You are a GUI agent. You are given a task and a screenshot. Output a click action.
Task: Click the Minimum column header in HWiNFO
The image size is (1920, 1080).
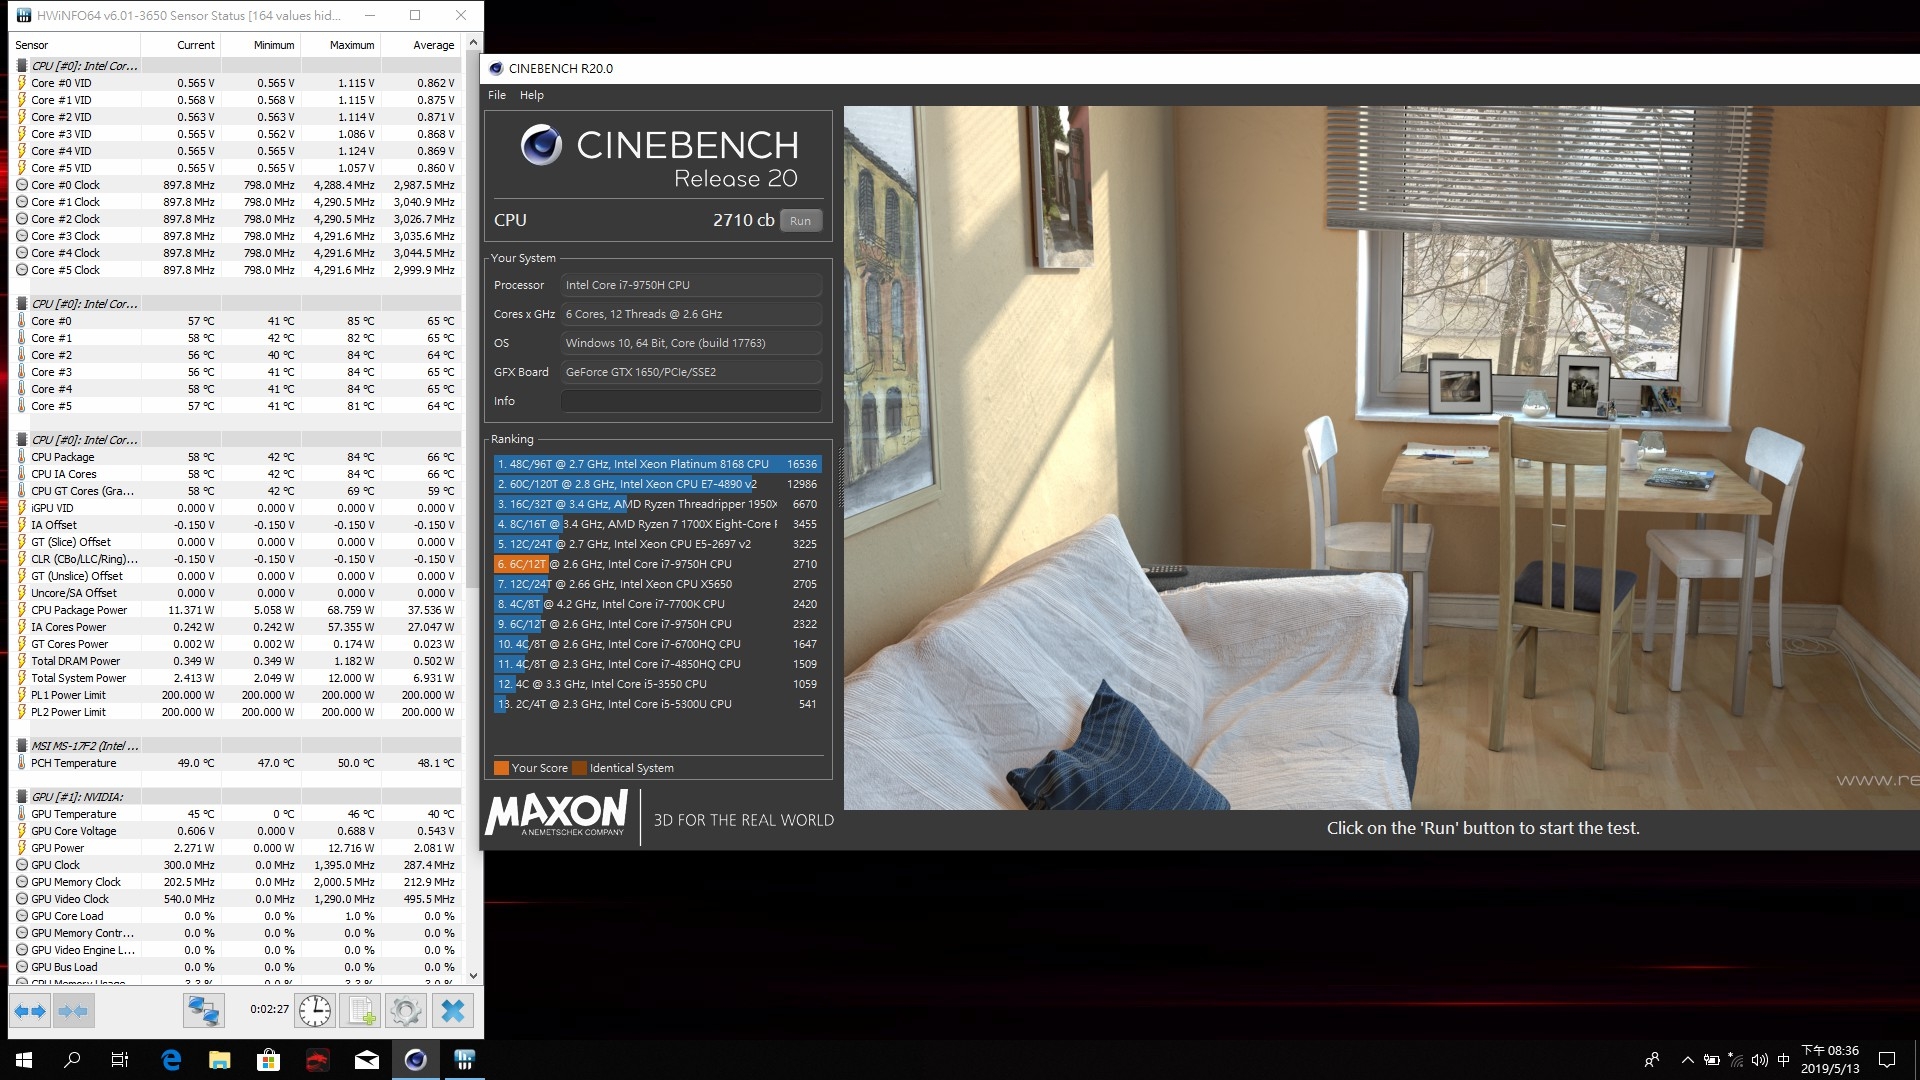click(261, 45)
